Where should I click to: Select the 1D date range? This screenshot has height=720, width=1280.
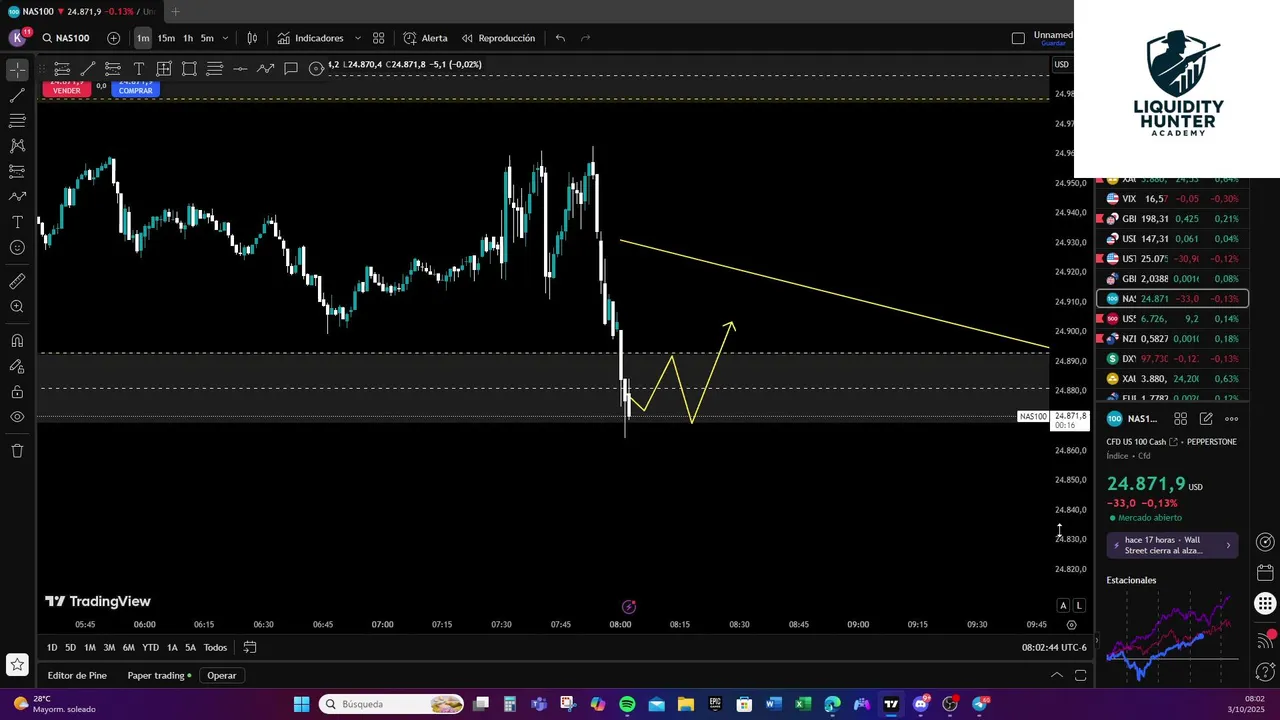(x=52, y=647)
